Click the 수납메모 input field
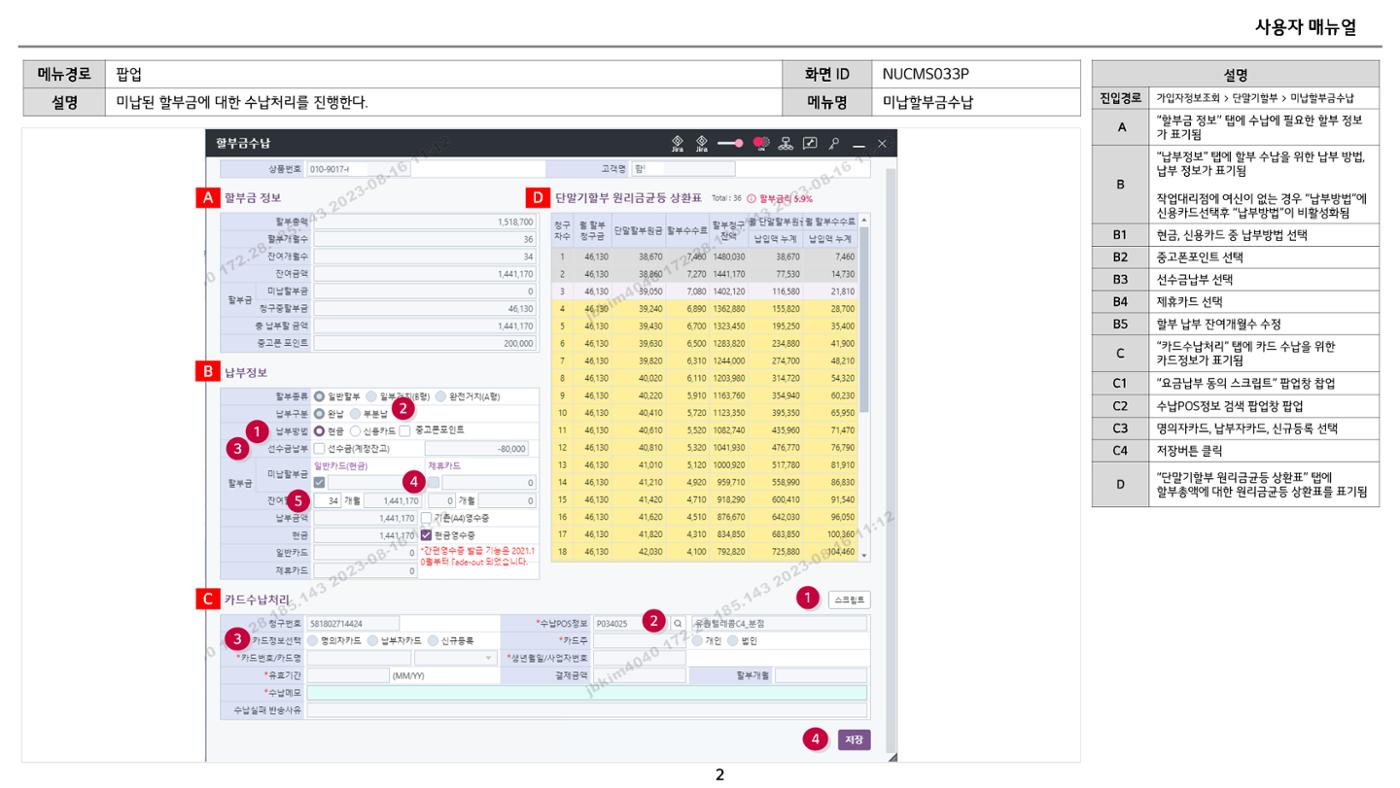Screen dimensions: 1400x788 click(587, 693)
